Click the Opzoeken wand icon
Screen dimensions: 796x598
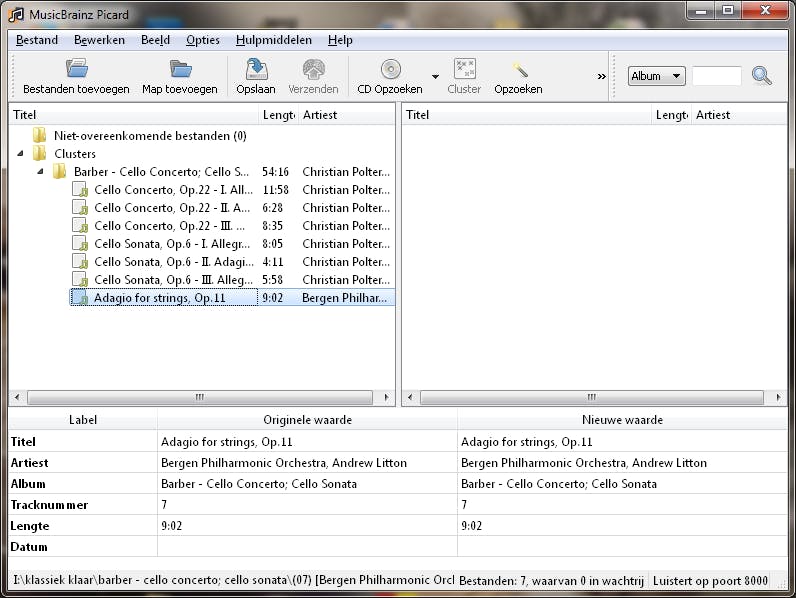point(520,70)
